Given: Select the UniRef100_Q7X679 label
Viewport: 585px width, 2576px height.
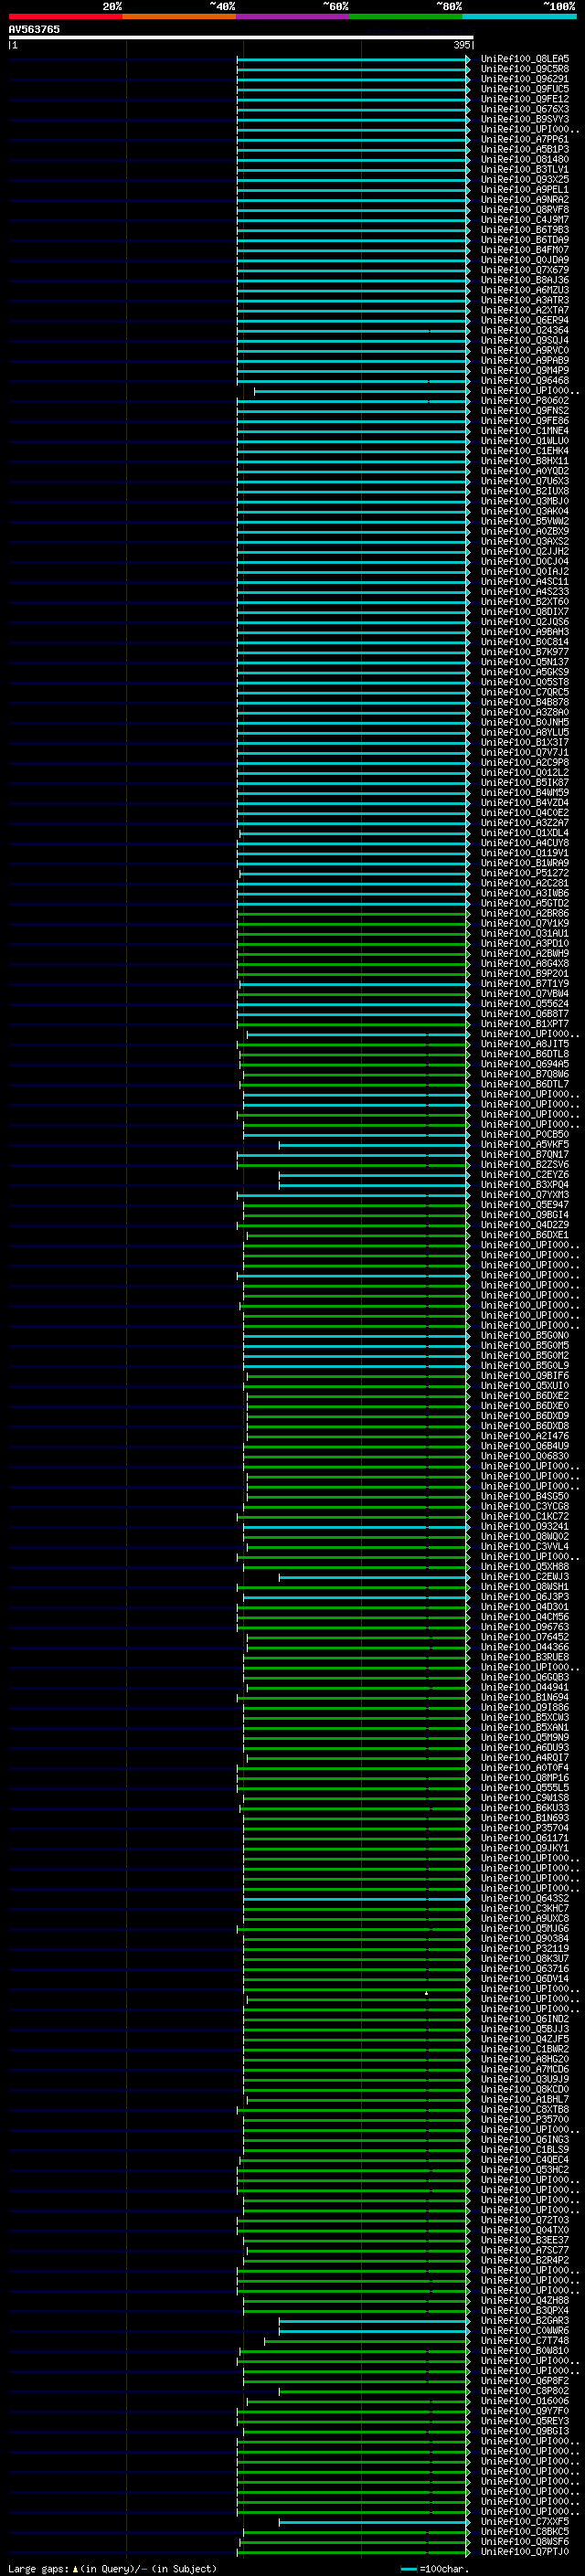Looking at the screenshot, I should tap(524, 270).
